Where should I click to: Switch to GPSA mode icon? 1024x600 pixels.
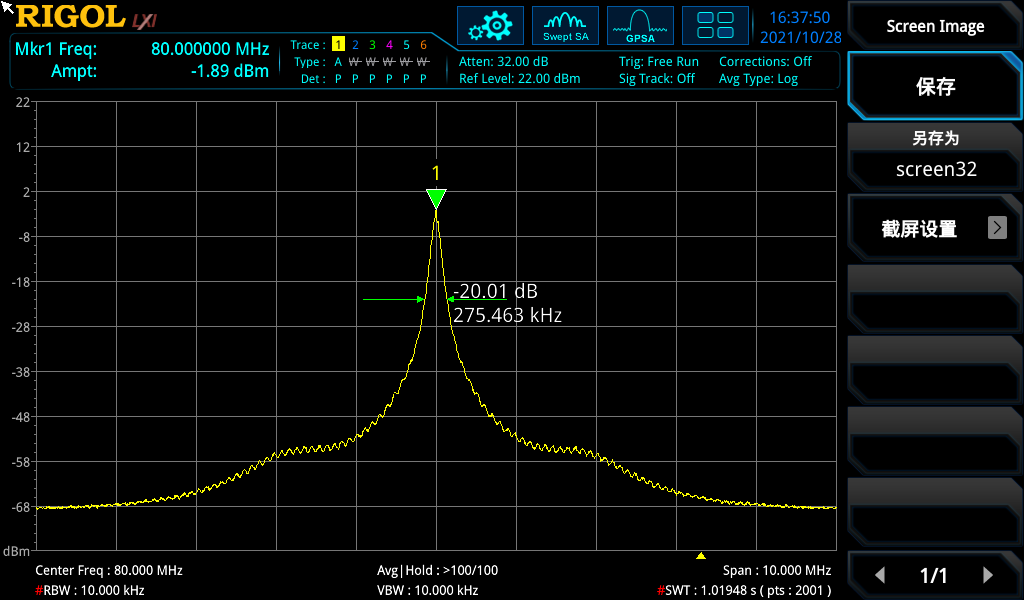(x=640, y=26)
